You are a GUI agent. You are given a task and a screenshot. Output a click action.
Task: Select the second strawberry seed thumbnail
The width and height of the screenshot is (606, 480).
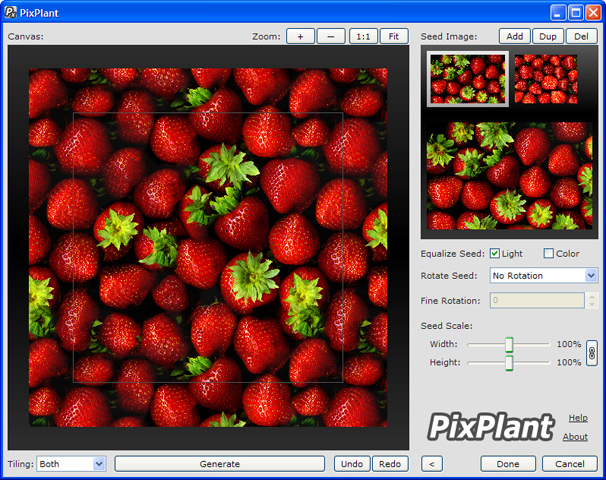(x=545, y=79)
